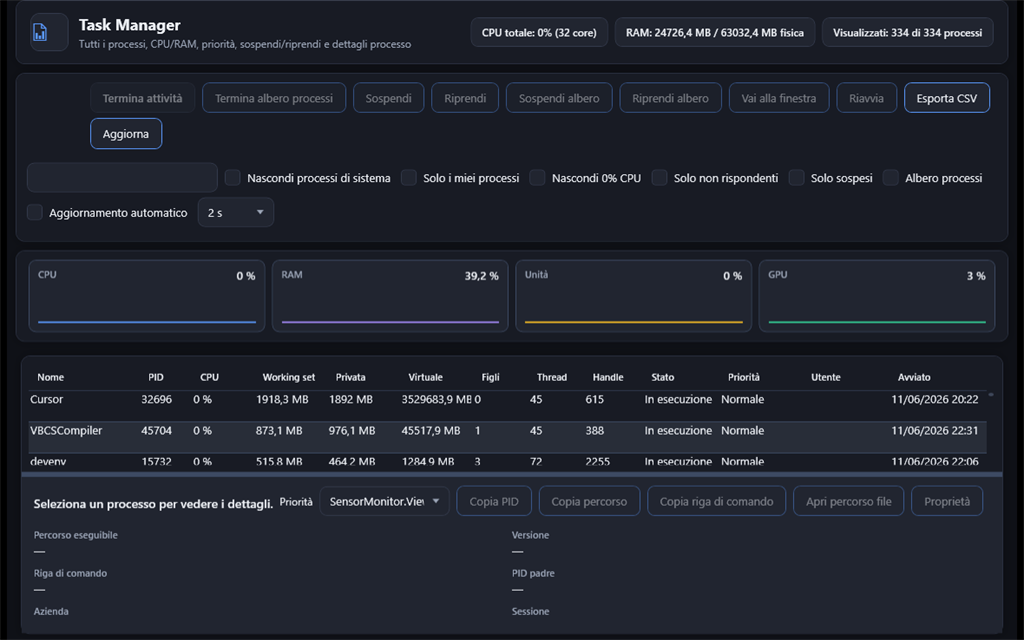Click Sospendi albero button
Image resolution: width=1024 pixels, height=640 pixels.
click(x=559, y=98)
